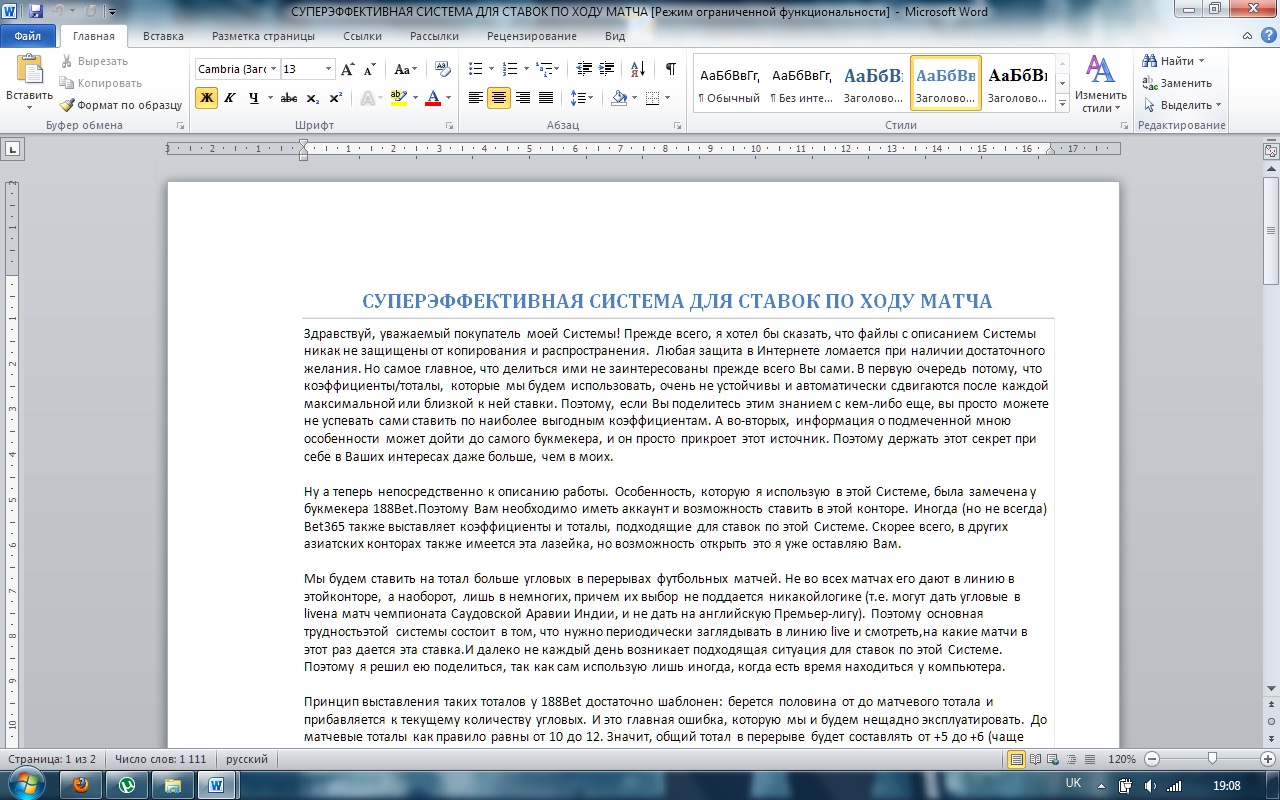The height and width of the screenshot is (800, 1280).
Task: Open Firefox from the taskbar
Action: point(82,785)
